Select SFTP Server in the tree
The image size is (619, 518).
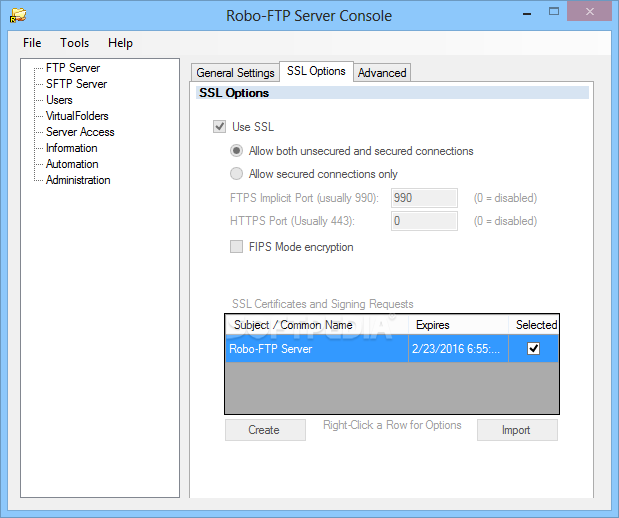(77, 84)
